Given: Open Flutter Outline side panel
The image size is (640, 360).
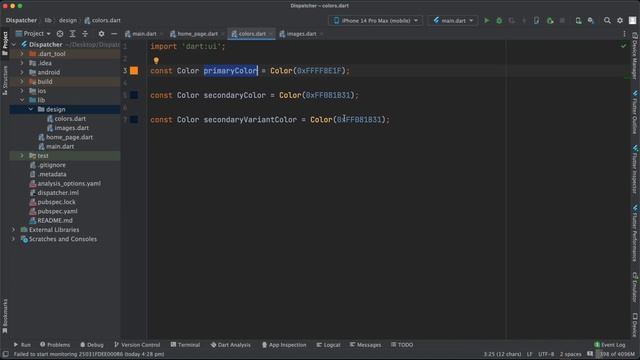Looking at the screenshot, I should coord(635,113).
